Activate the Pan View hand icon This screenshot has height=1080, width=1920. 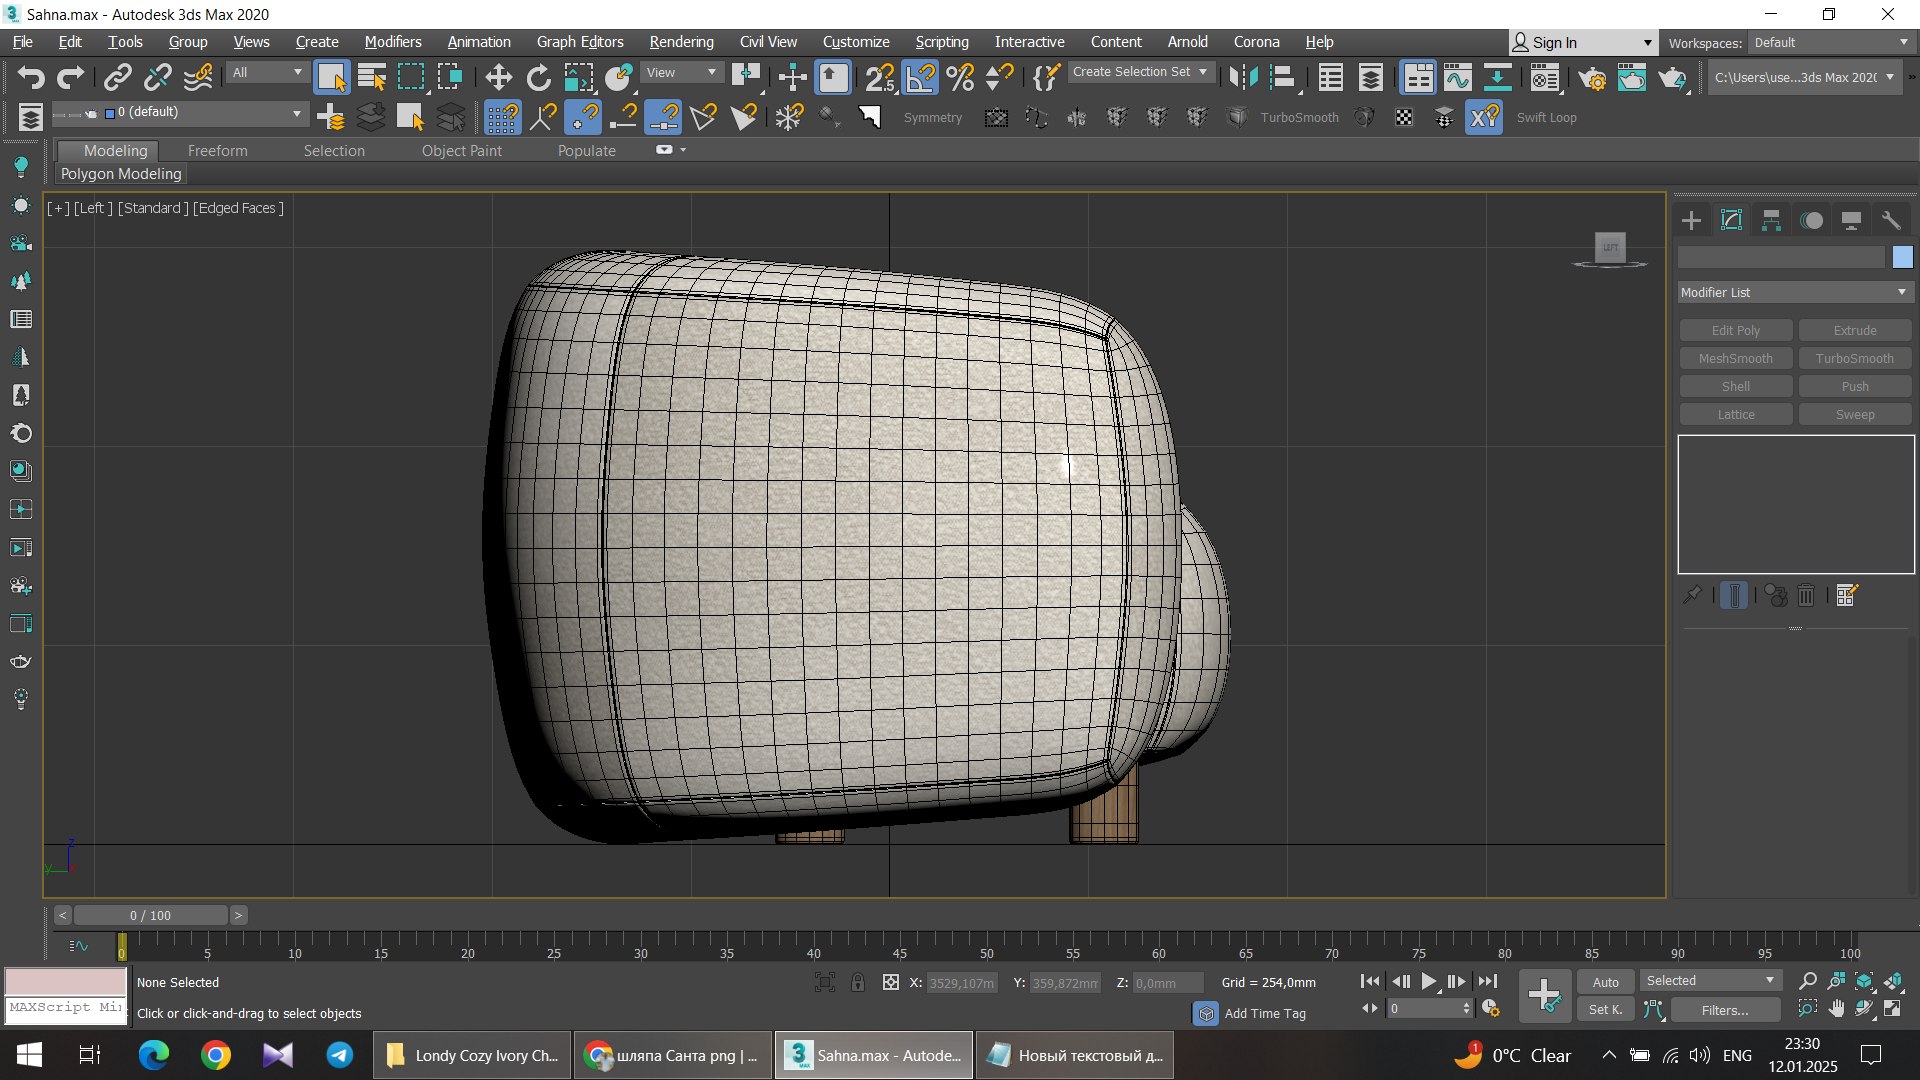pyautogui.click(x=1836, y=1009)
